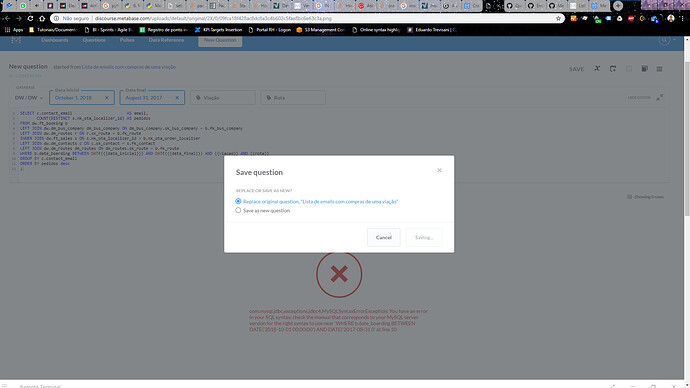
Task: Open the Chrome three-dot menu
Action: pos(683,18)
